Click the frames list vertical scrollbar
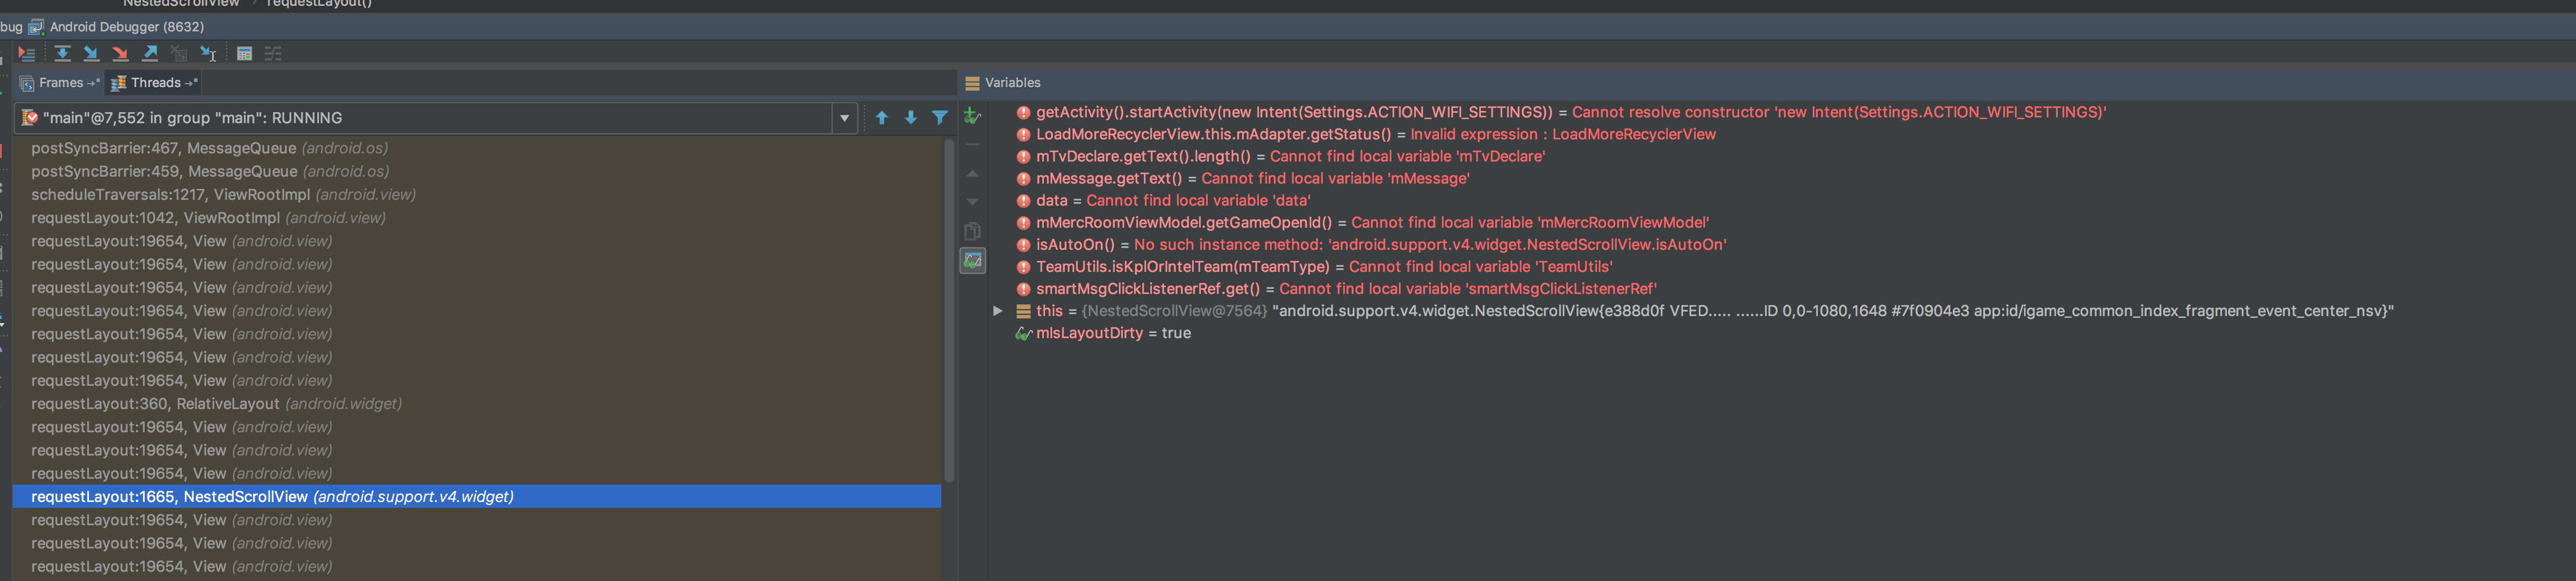Image resolution: width=2576 pixels, height=581 pixels. [949, 310]
